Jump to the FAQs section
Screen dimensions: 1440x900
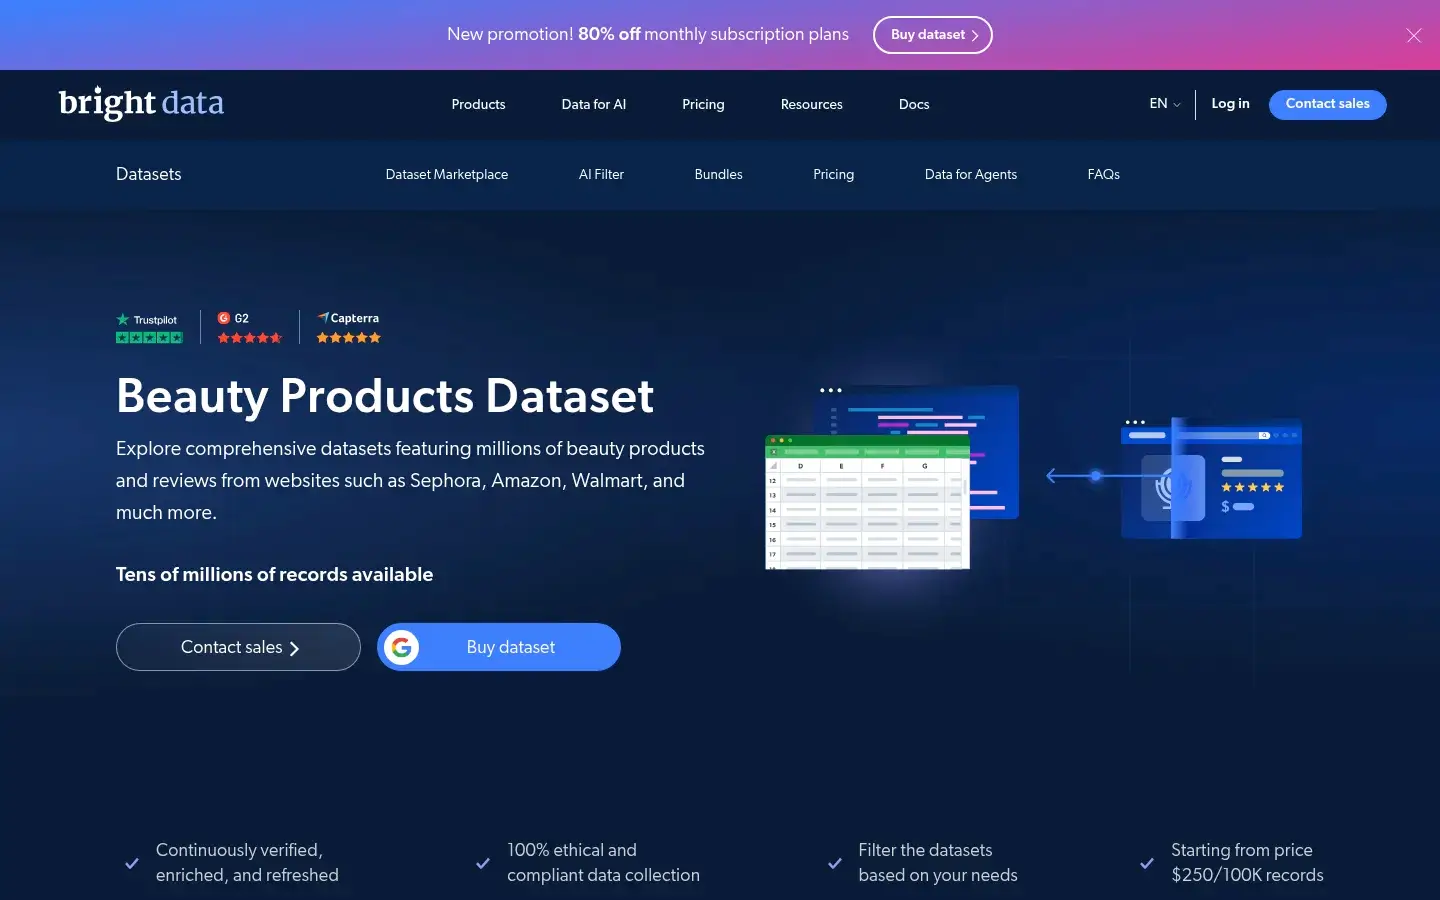pos(1103,174)
